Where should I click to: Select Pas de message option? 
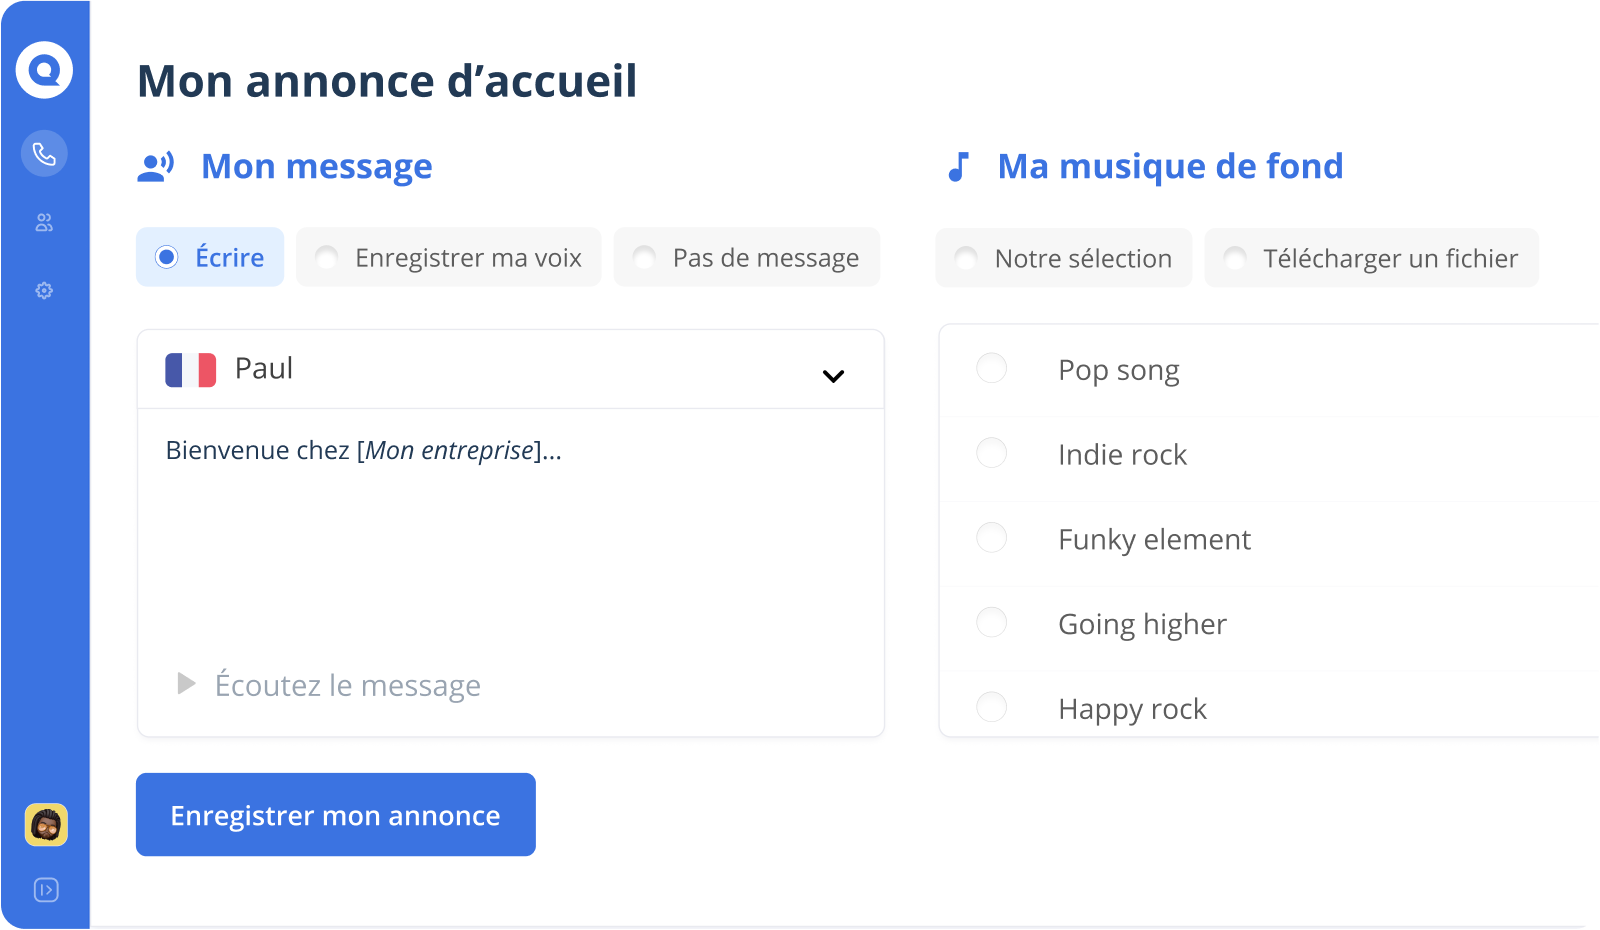[645, 258]
